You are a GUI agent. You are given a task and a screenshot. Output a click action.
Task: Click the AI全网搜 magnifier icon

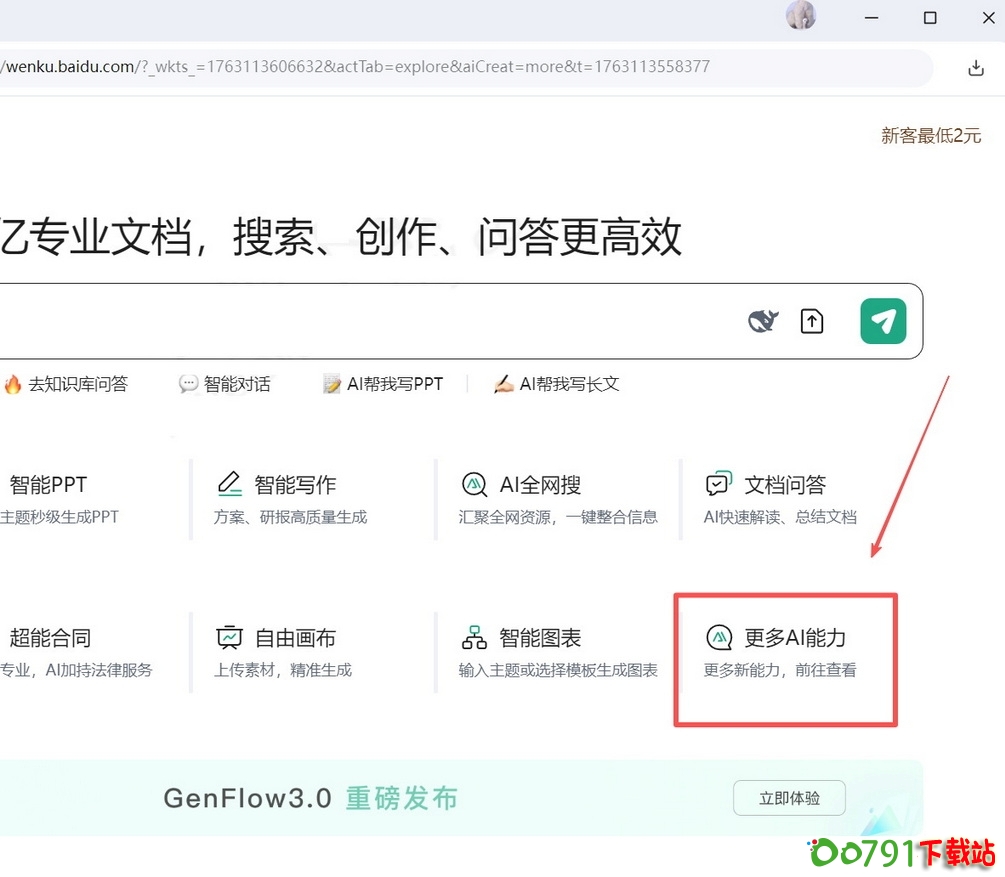(474, 484)
